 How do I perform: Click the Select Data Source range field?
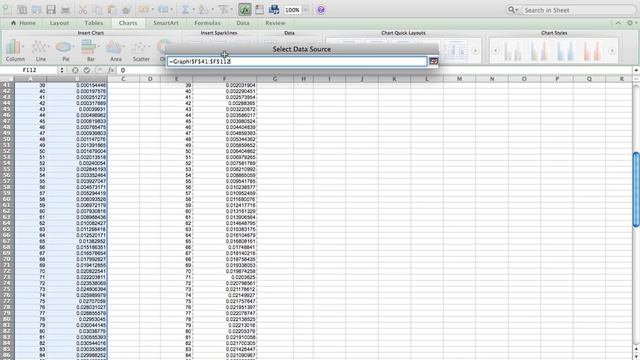[297, 61]
